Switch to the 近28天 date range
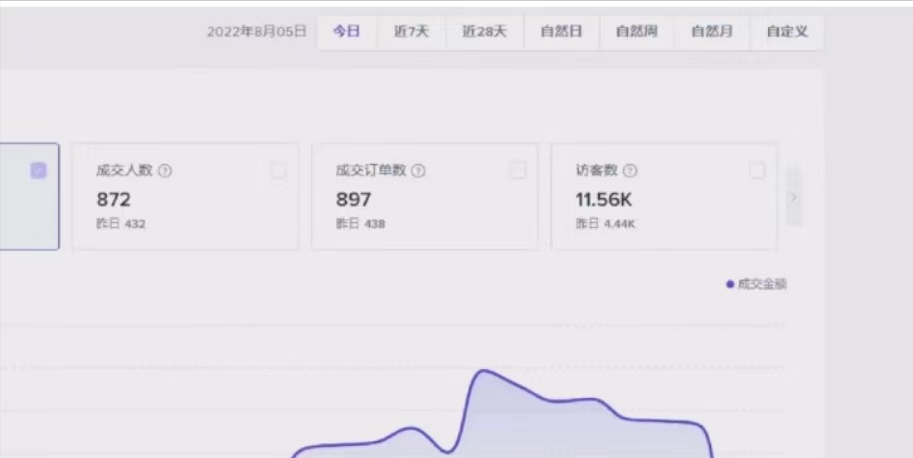Image resolution: width=913 pixels, height=458 pixels. coord(484,32)
